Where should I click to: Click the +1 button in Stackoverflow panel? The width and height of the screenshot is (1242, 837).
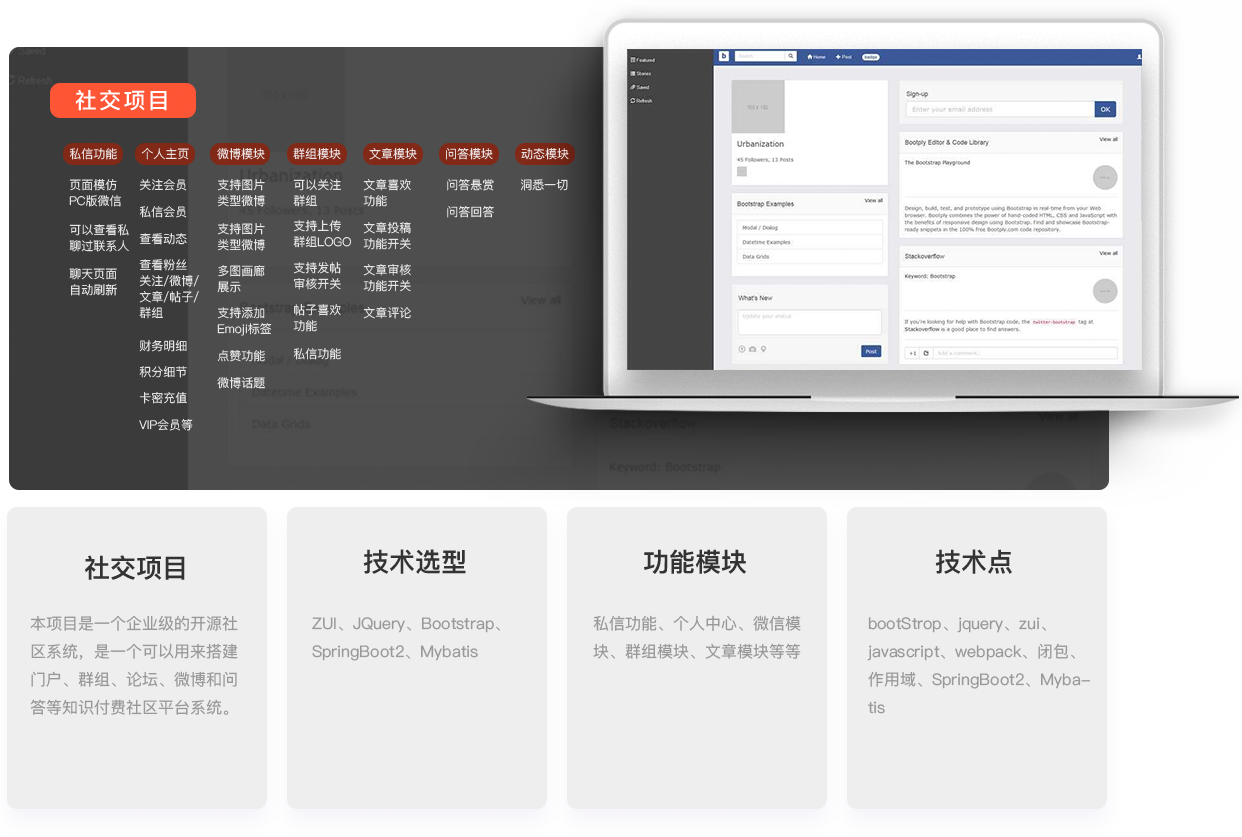[x=912, y=353]
